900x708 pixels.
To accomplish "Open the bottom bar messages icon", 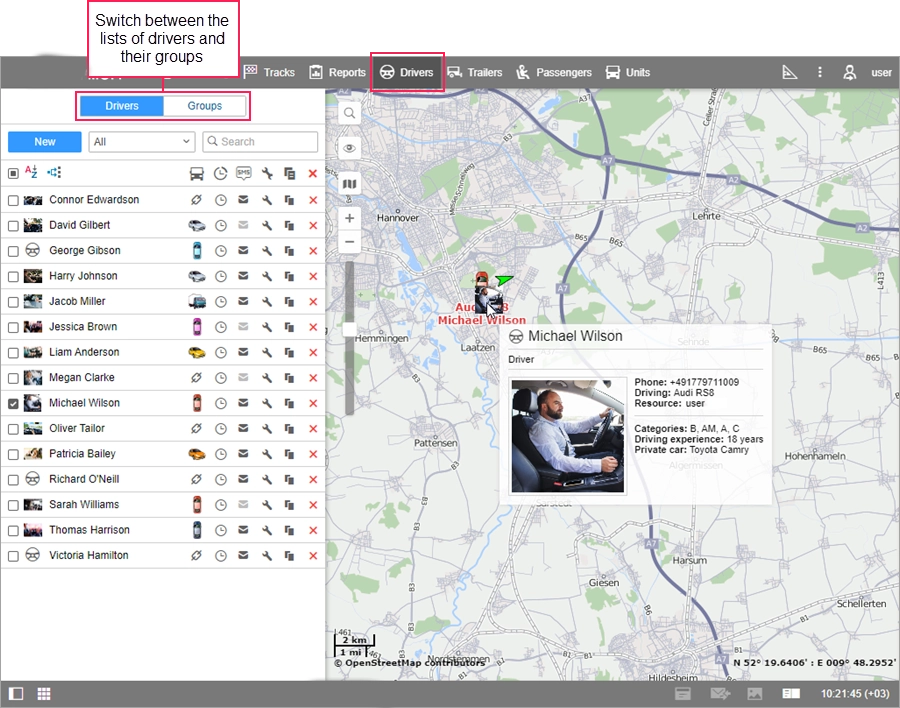I will [x=720, y=694].
